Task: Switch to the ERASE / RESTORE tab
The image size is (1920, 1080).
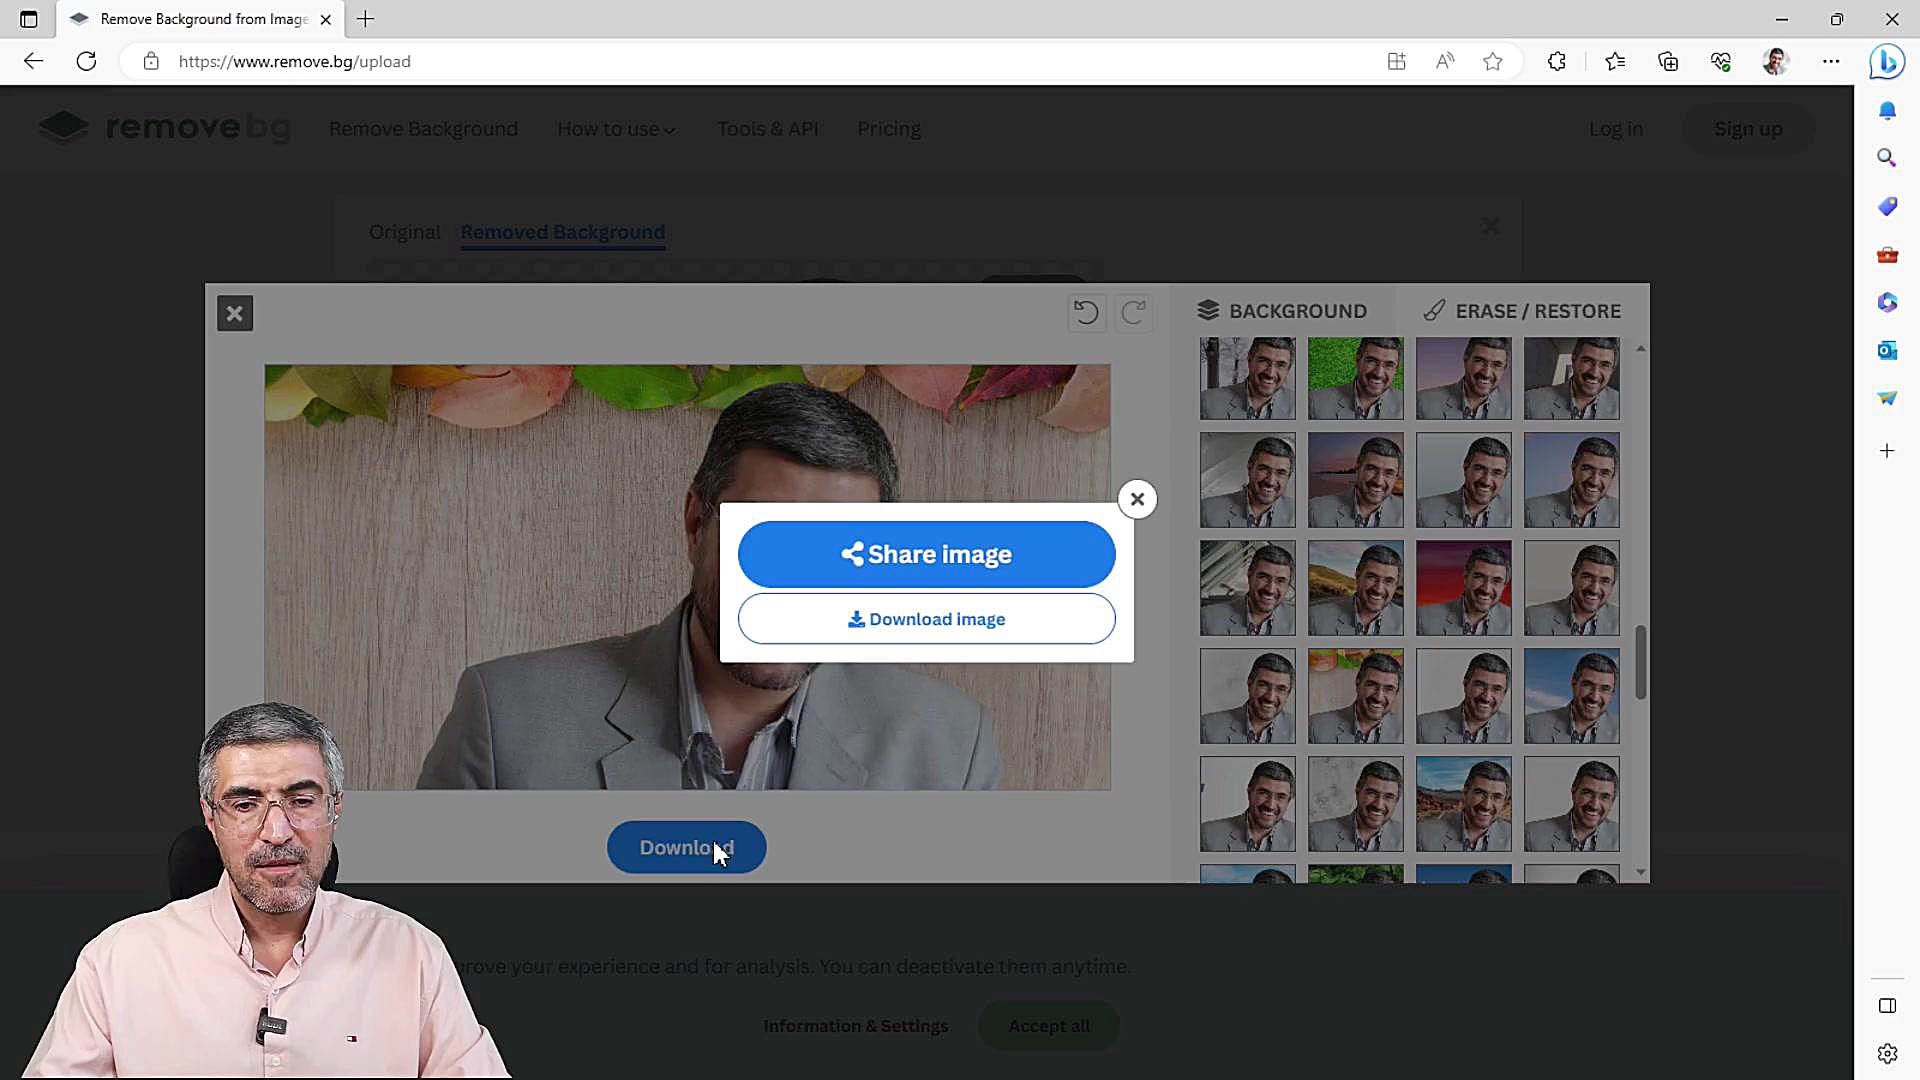Action: [1521, 311]
